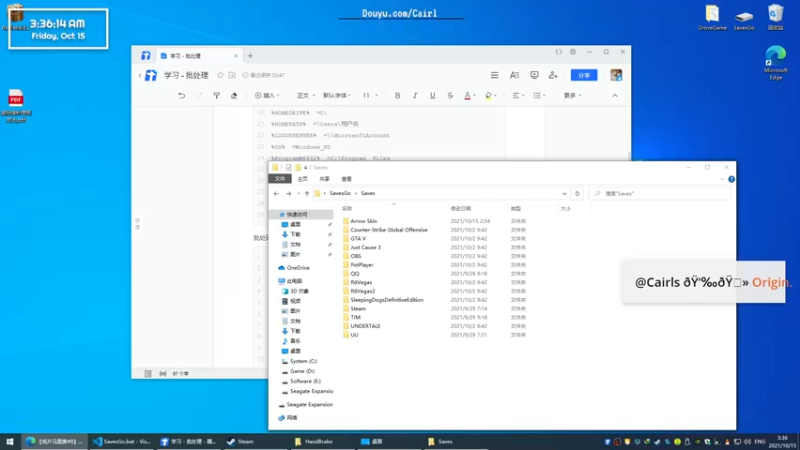This screenshot has height=450, width=800.
Task: Click the presentation mode icon
Action: [x=534, y=75]
